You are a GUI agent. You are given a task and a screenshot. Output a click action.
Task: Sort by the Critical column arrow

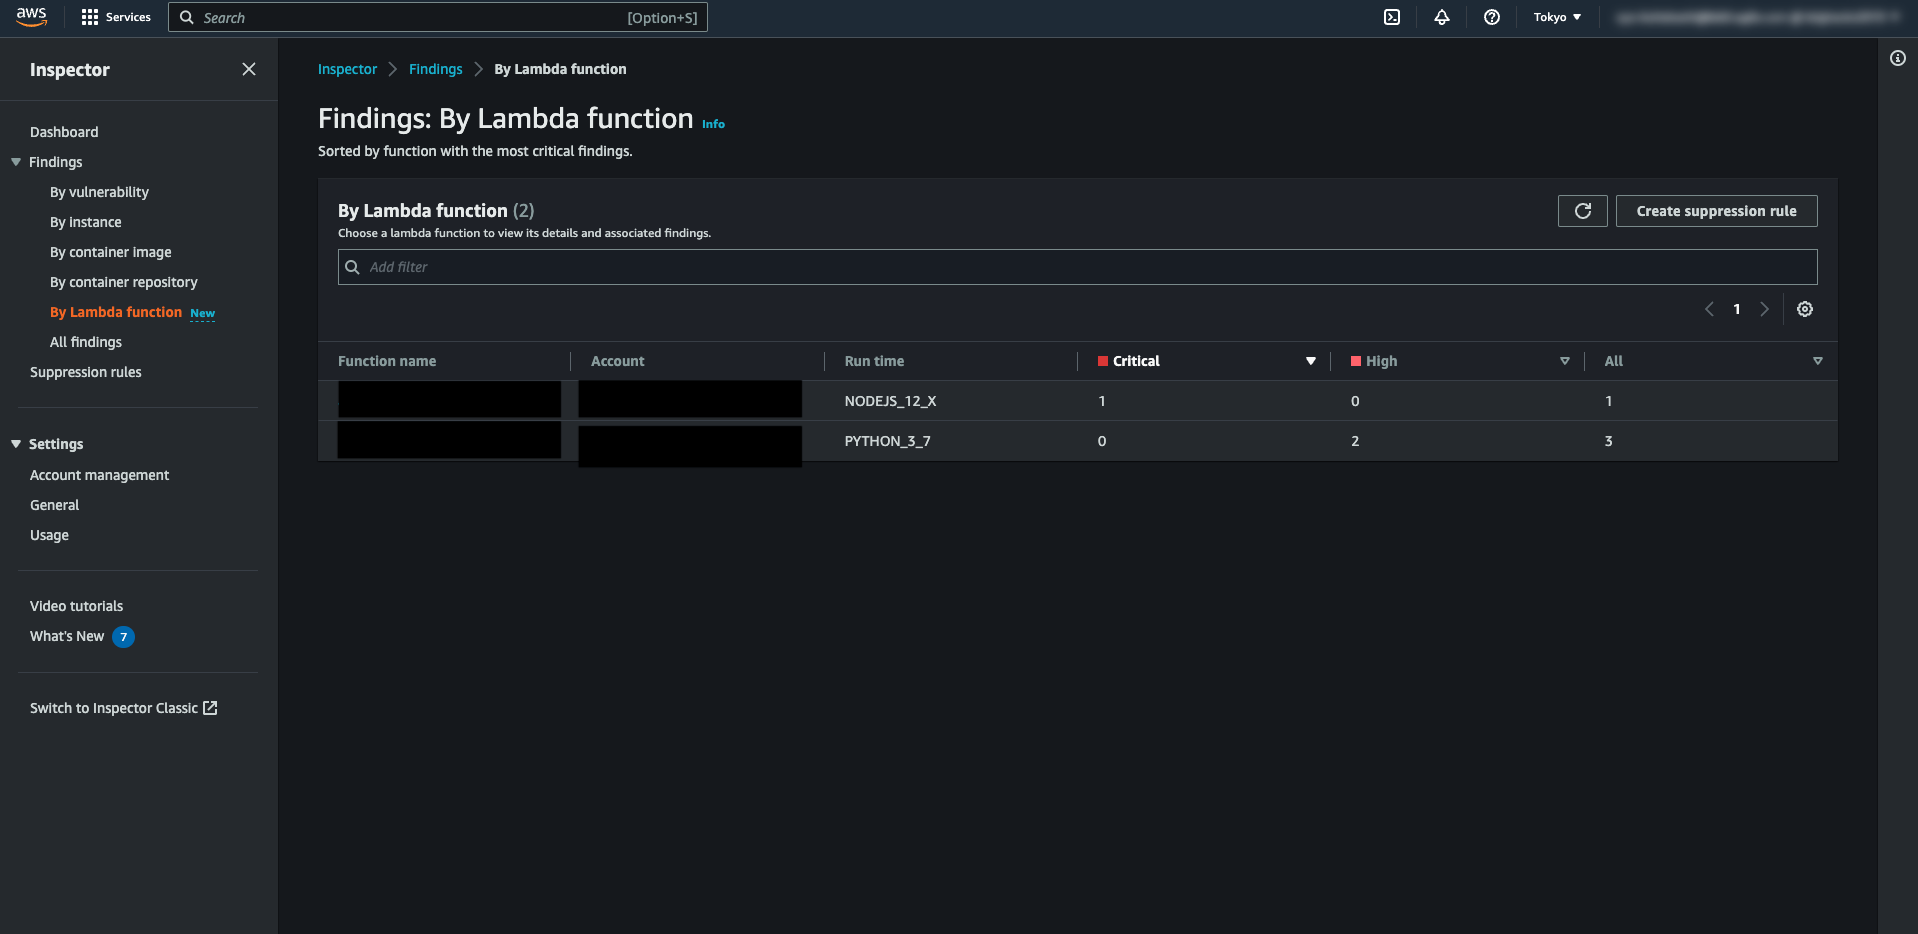(x=1311, y=361)
